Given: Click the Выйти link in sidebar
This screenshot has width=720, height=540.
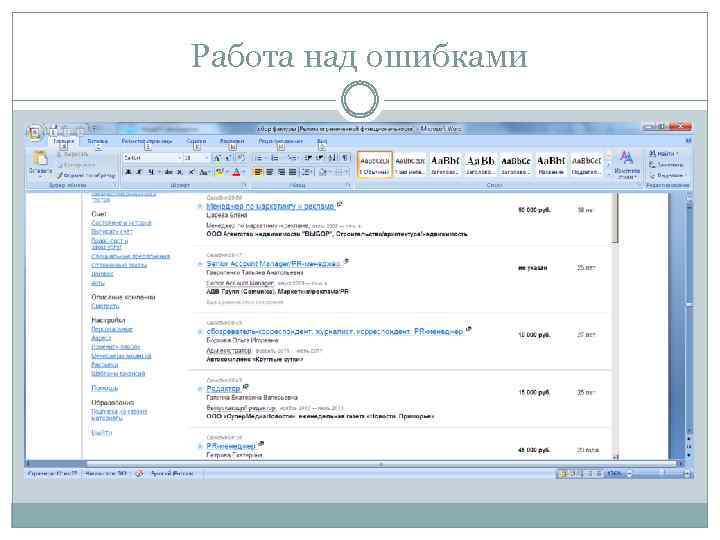Looking at the screenshot, I should point(101,433).
